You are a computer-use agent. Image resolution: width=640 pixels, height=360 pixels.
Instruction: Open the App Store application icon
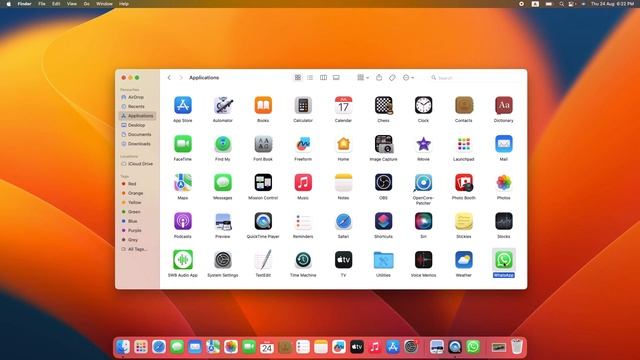(x=182, y=105)
